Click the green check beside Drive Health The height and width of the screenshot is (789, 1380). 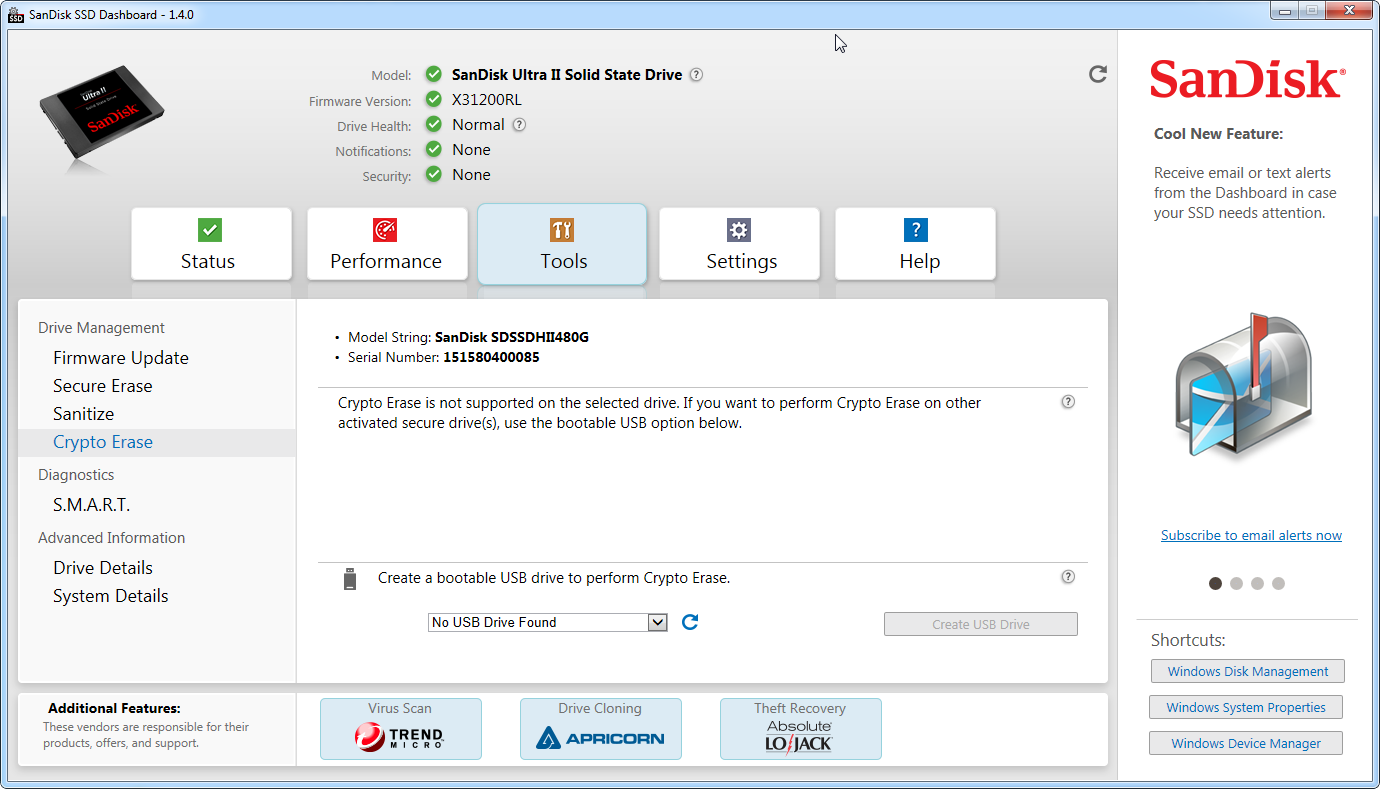pyautogui.click(x=433, y=124)
